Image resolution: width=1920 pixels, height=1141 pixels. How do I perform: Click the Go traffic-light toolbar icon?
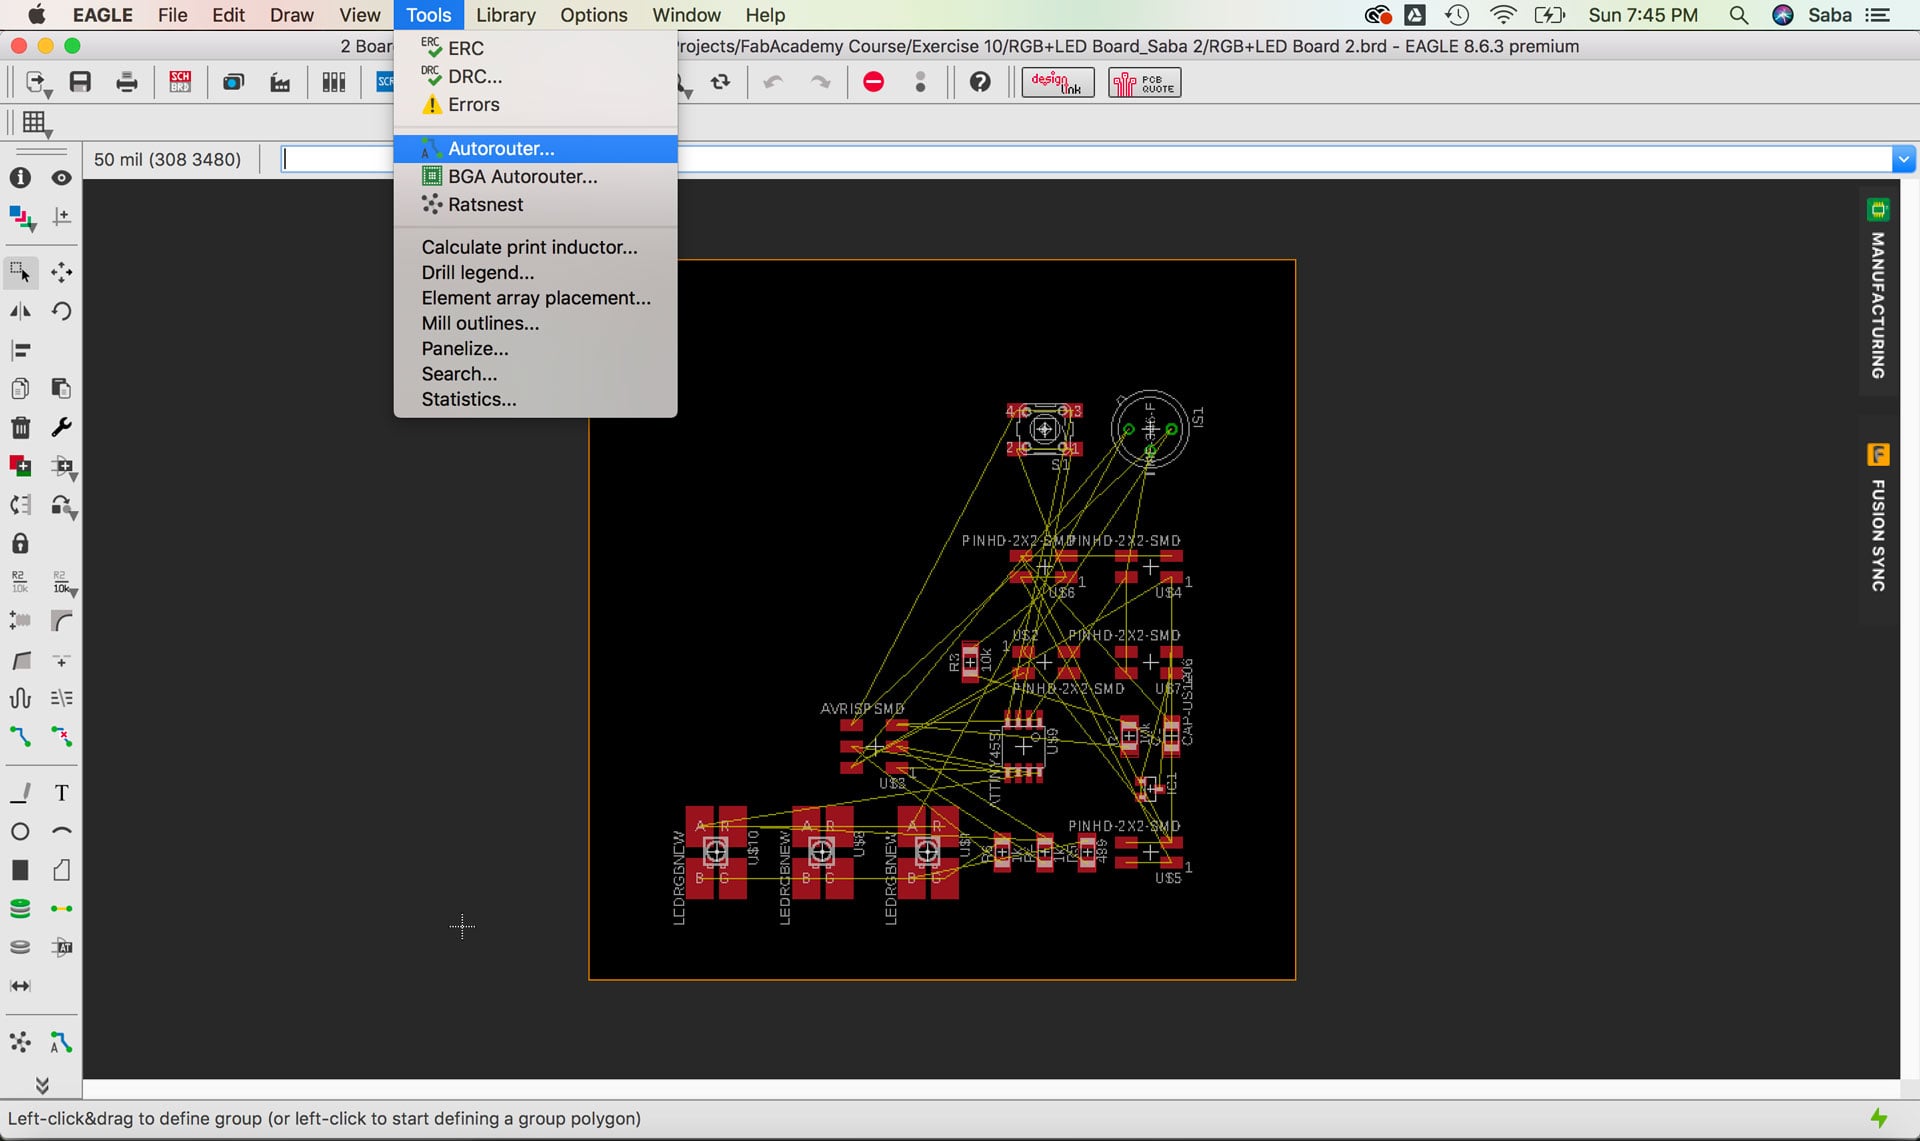(920, 82)
